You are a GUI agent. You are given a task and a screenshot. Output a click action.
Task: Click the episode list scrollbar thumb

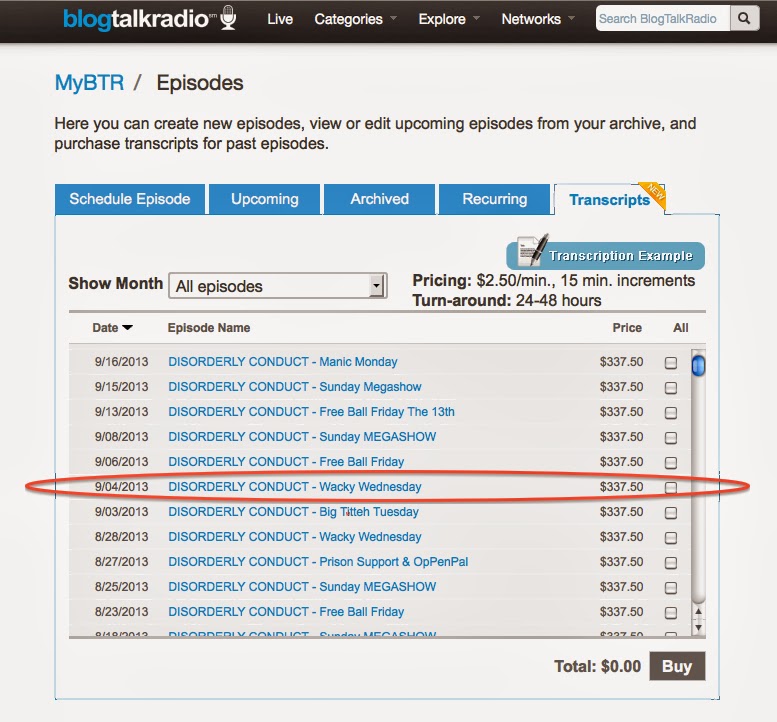coord(698,365)
